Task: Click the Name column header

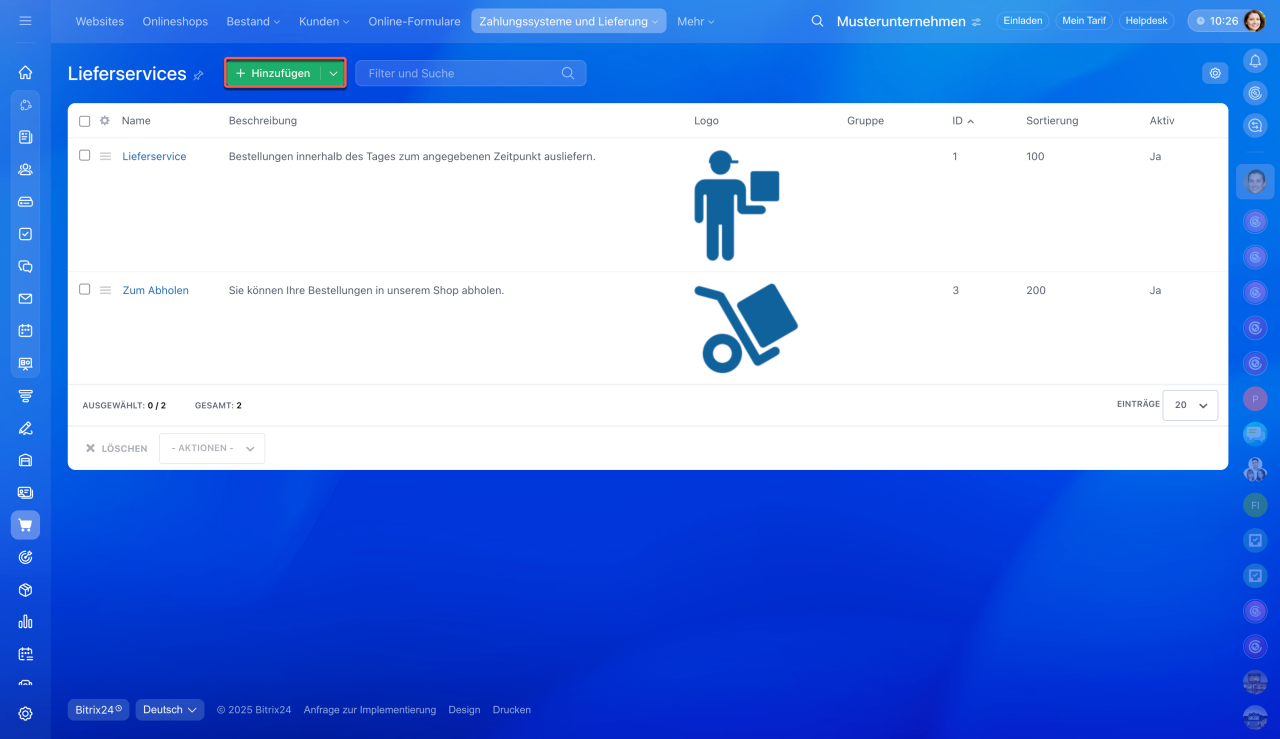Action: [x=136, y=121]
